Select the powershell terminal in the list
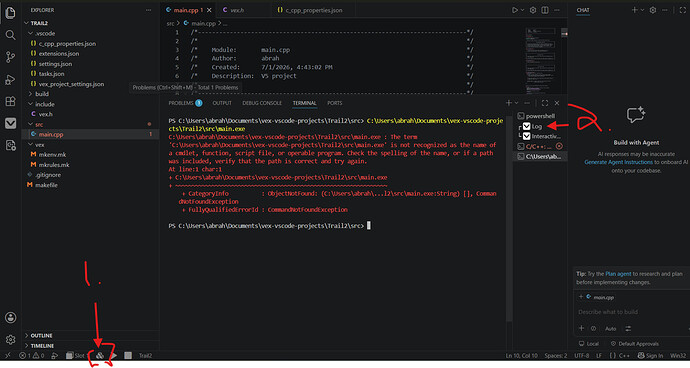This screenshot has height=368, width=690. tap(540, 116)
